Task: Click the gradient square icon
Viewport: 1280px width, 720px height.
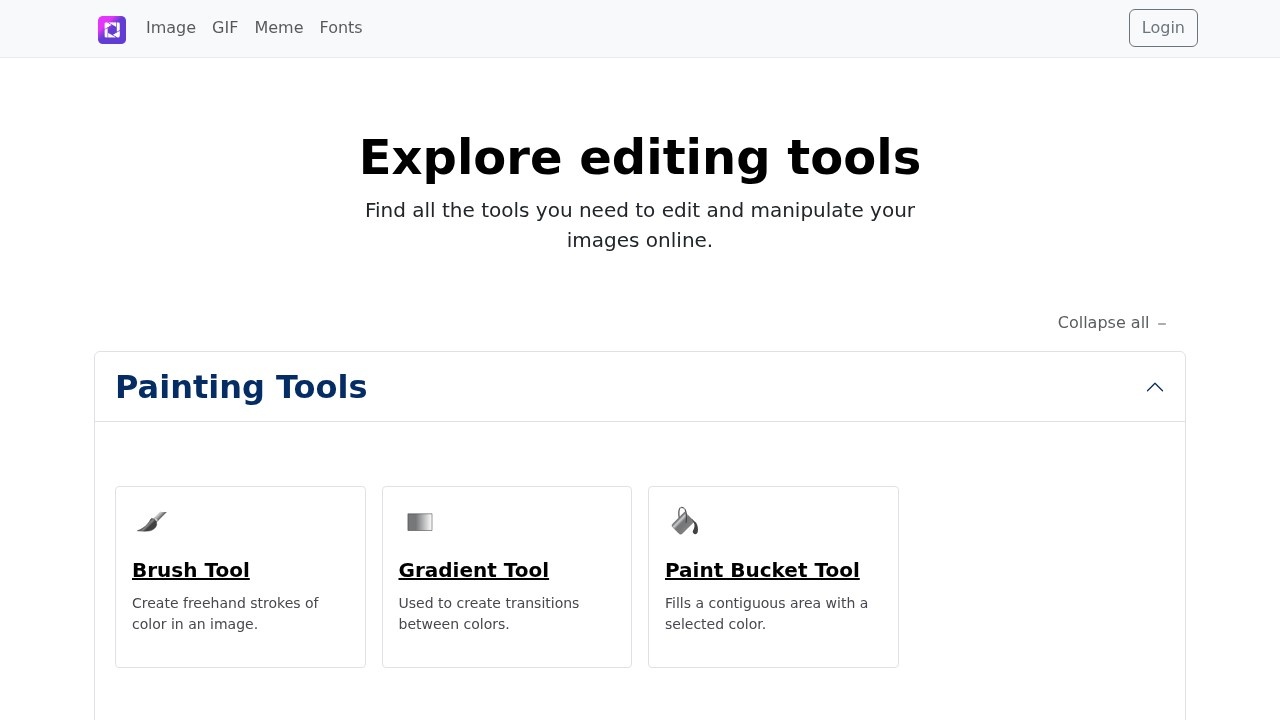Action: [x=420, y=522]
